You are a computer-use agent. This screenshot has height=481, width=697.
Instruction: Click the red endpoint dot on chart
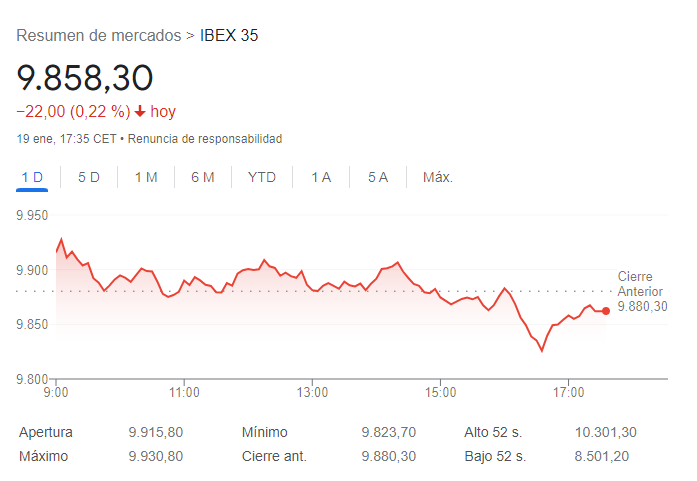coord(606,311)
